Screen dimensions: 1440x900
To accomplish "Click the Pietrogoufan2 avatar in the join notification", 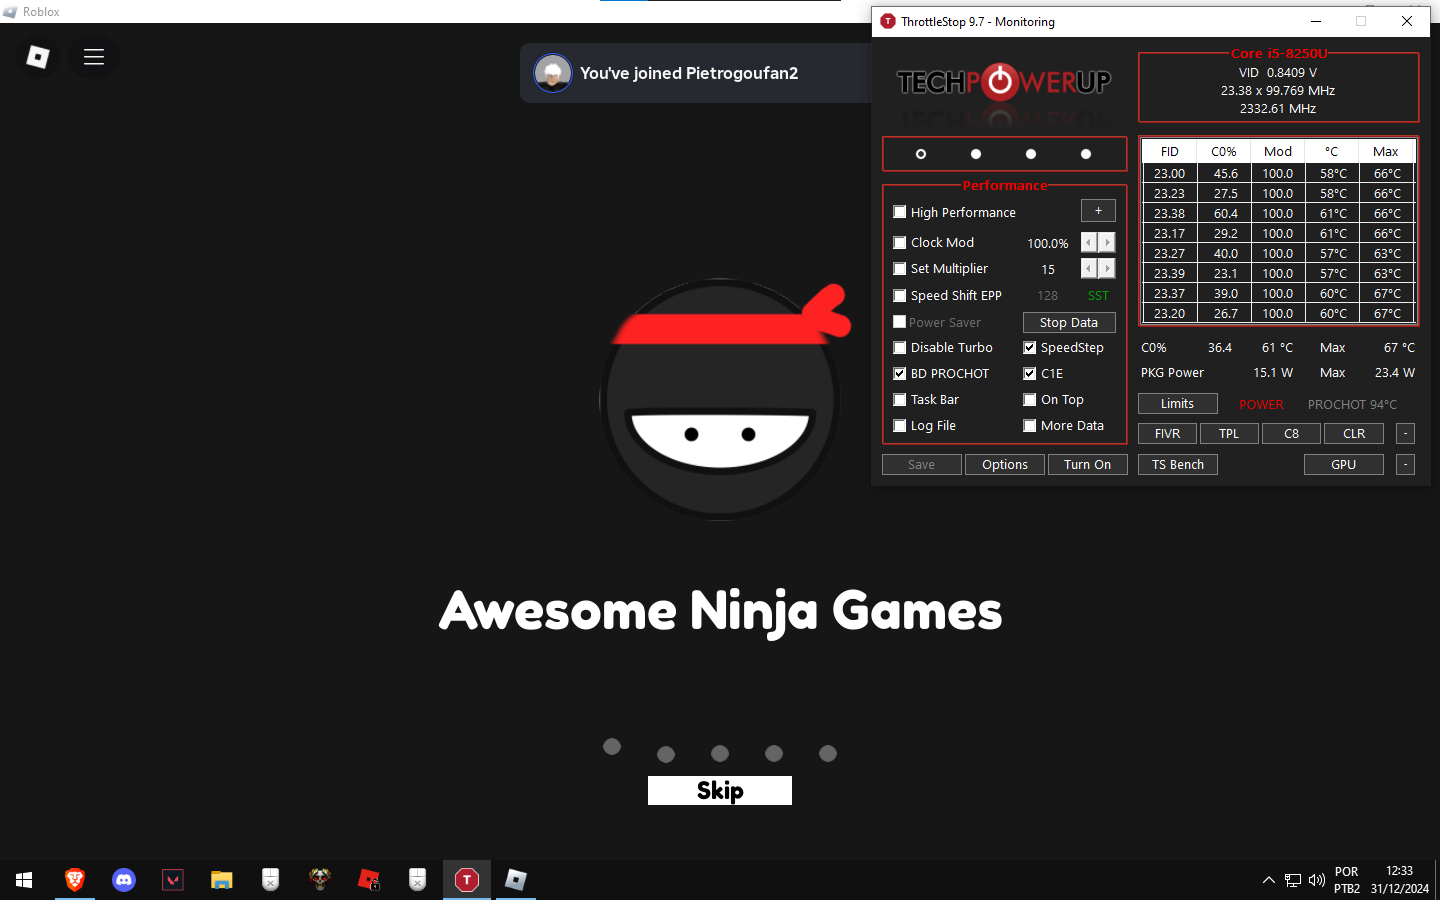I will [x=553, y=73].
